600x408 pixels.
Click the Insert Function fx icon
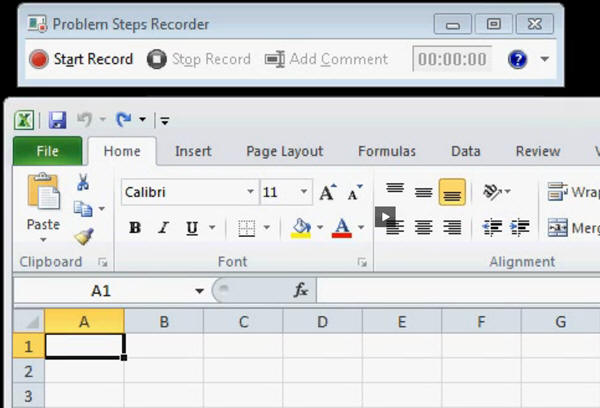pos(300,290)
